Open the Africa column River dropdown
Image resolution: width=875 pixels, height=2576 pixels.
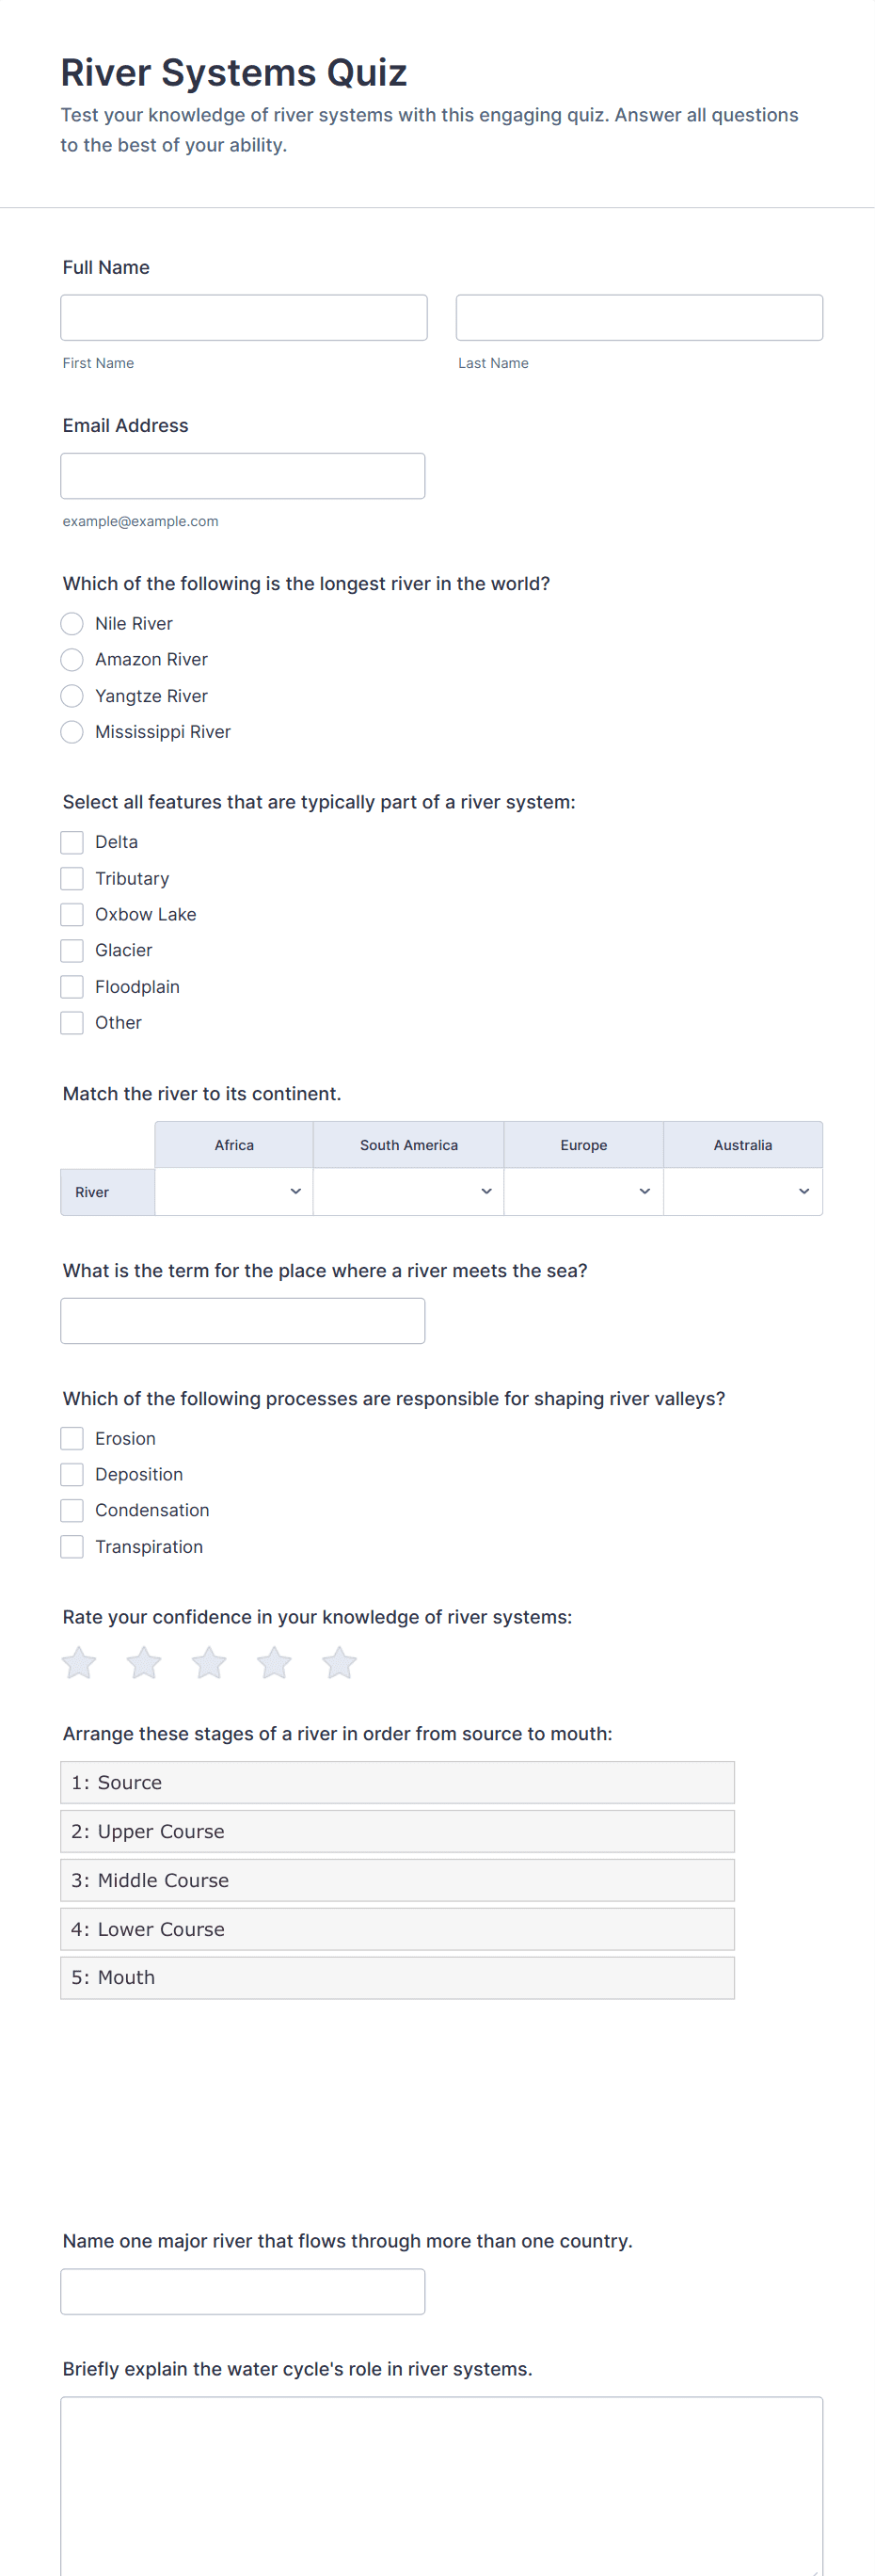(234, 1192)
